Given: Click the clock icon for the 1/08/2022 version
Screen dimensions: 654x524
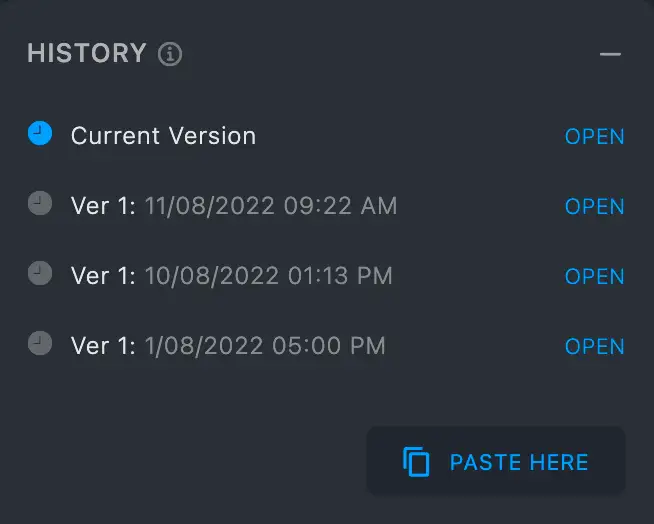Looking at the screenshot, I should [x=40, y=343].
